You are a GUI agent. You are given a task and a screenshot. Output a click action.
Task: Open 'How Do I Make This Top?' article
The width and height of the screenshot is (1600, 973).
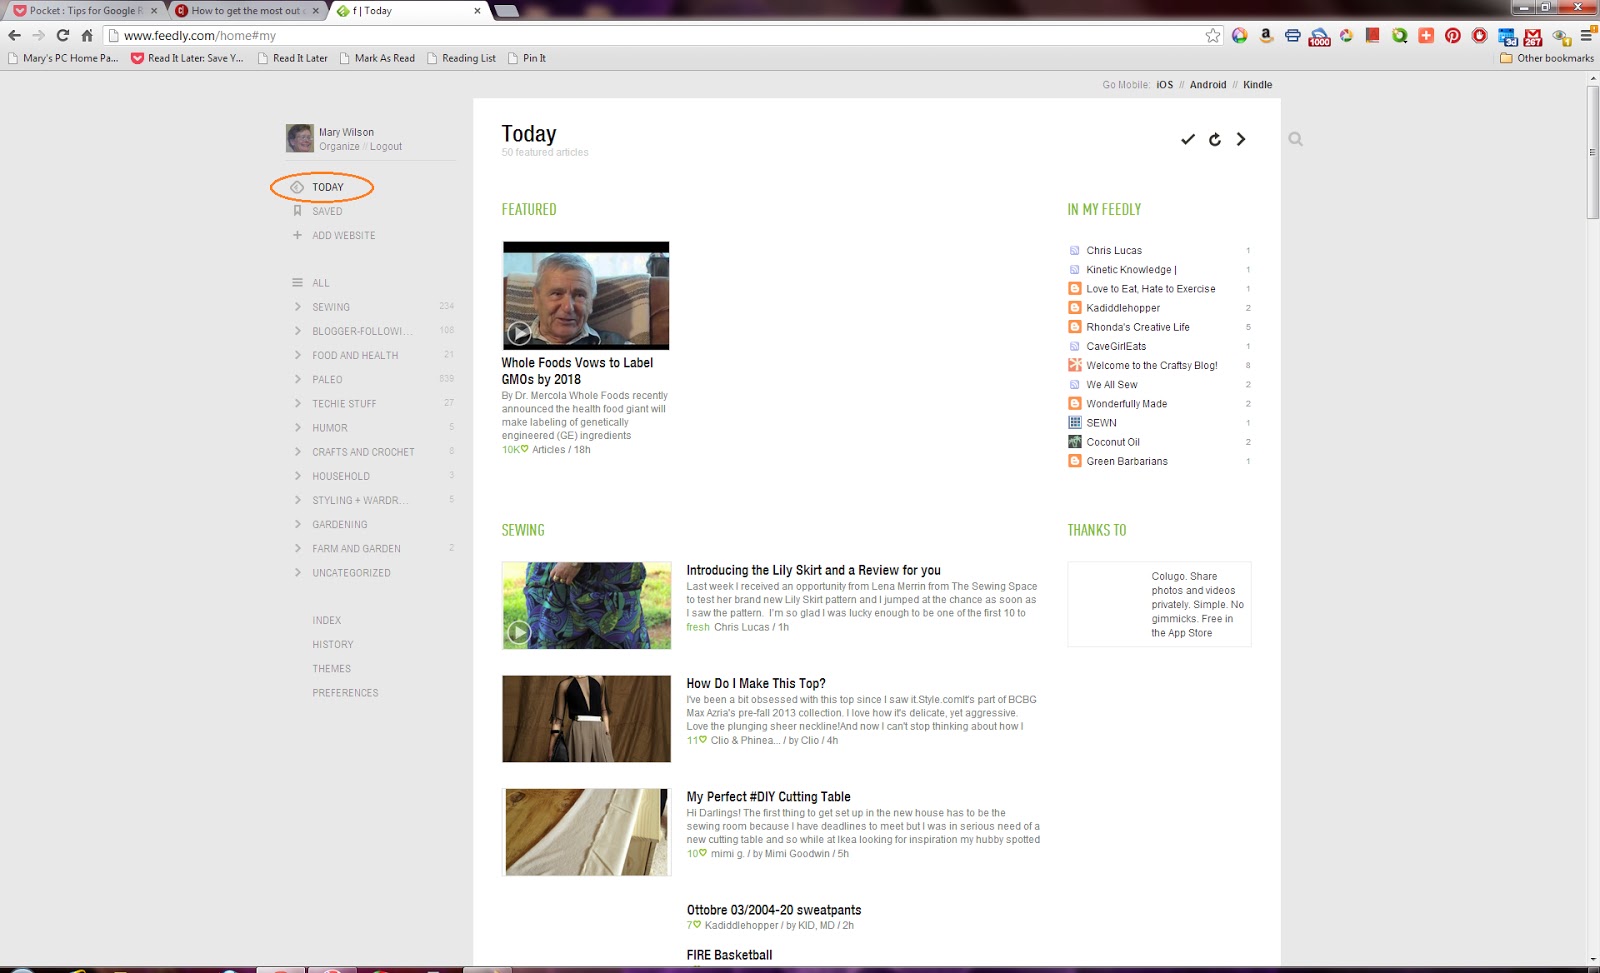point(756,684)
